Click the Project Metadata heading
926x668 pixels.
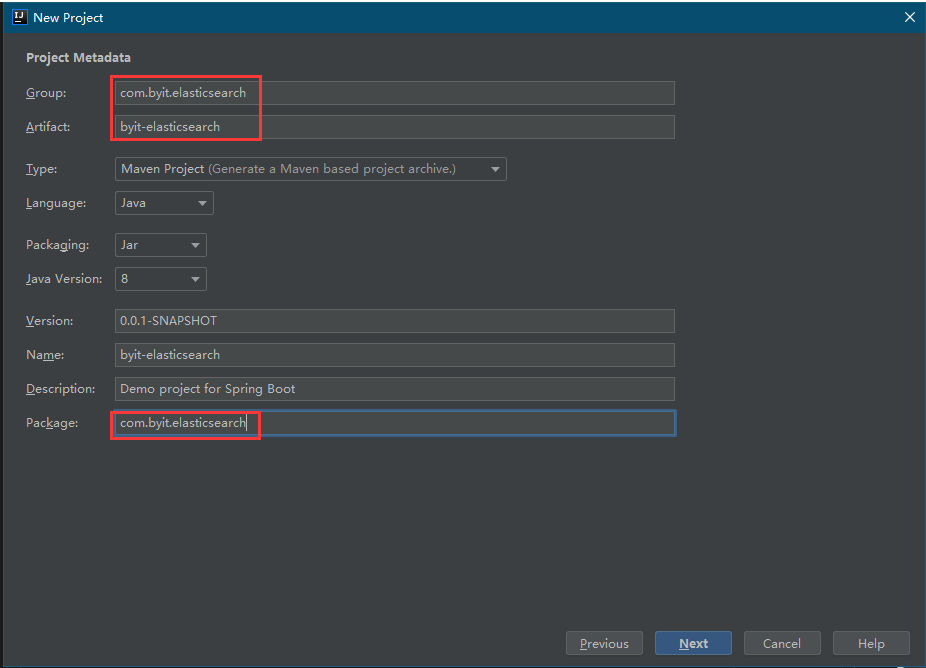pos(78,57)
